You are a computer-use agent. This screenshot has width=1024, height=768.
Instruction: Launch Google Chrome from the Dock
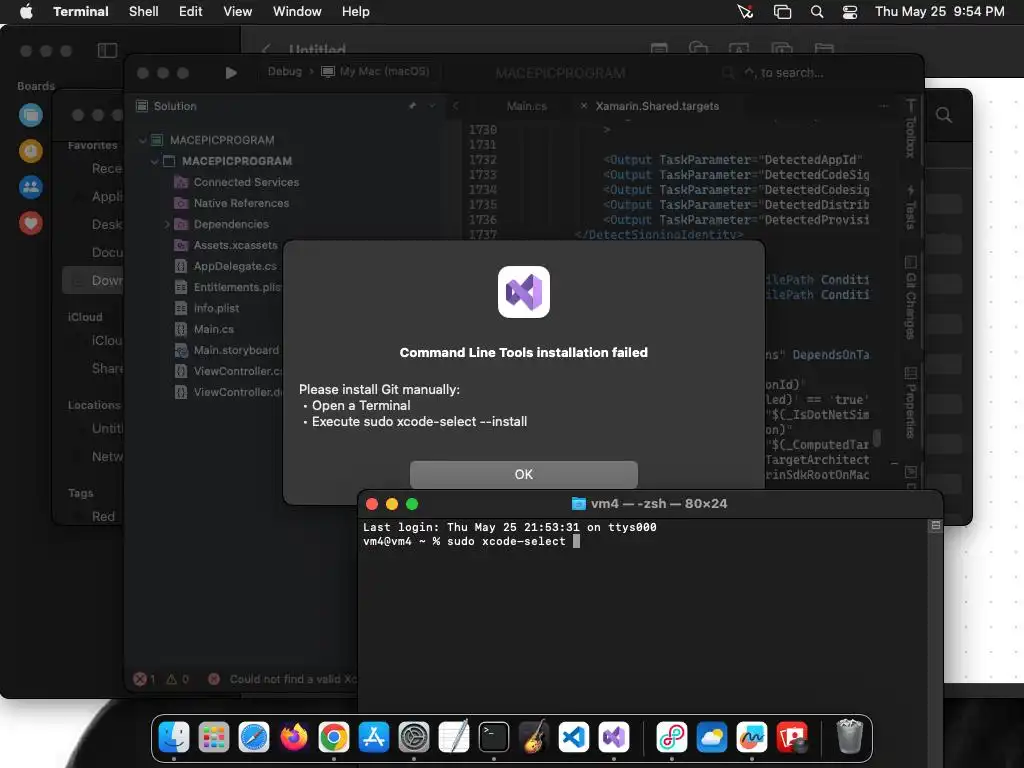(x=334, y=737)
